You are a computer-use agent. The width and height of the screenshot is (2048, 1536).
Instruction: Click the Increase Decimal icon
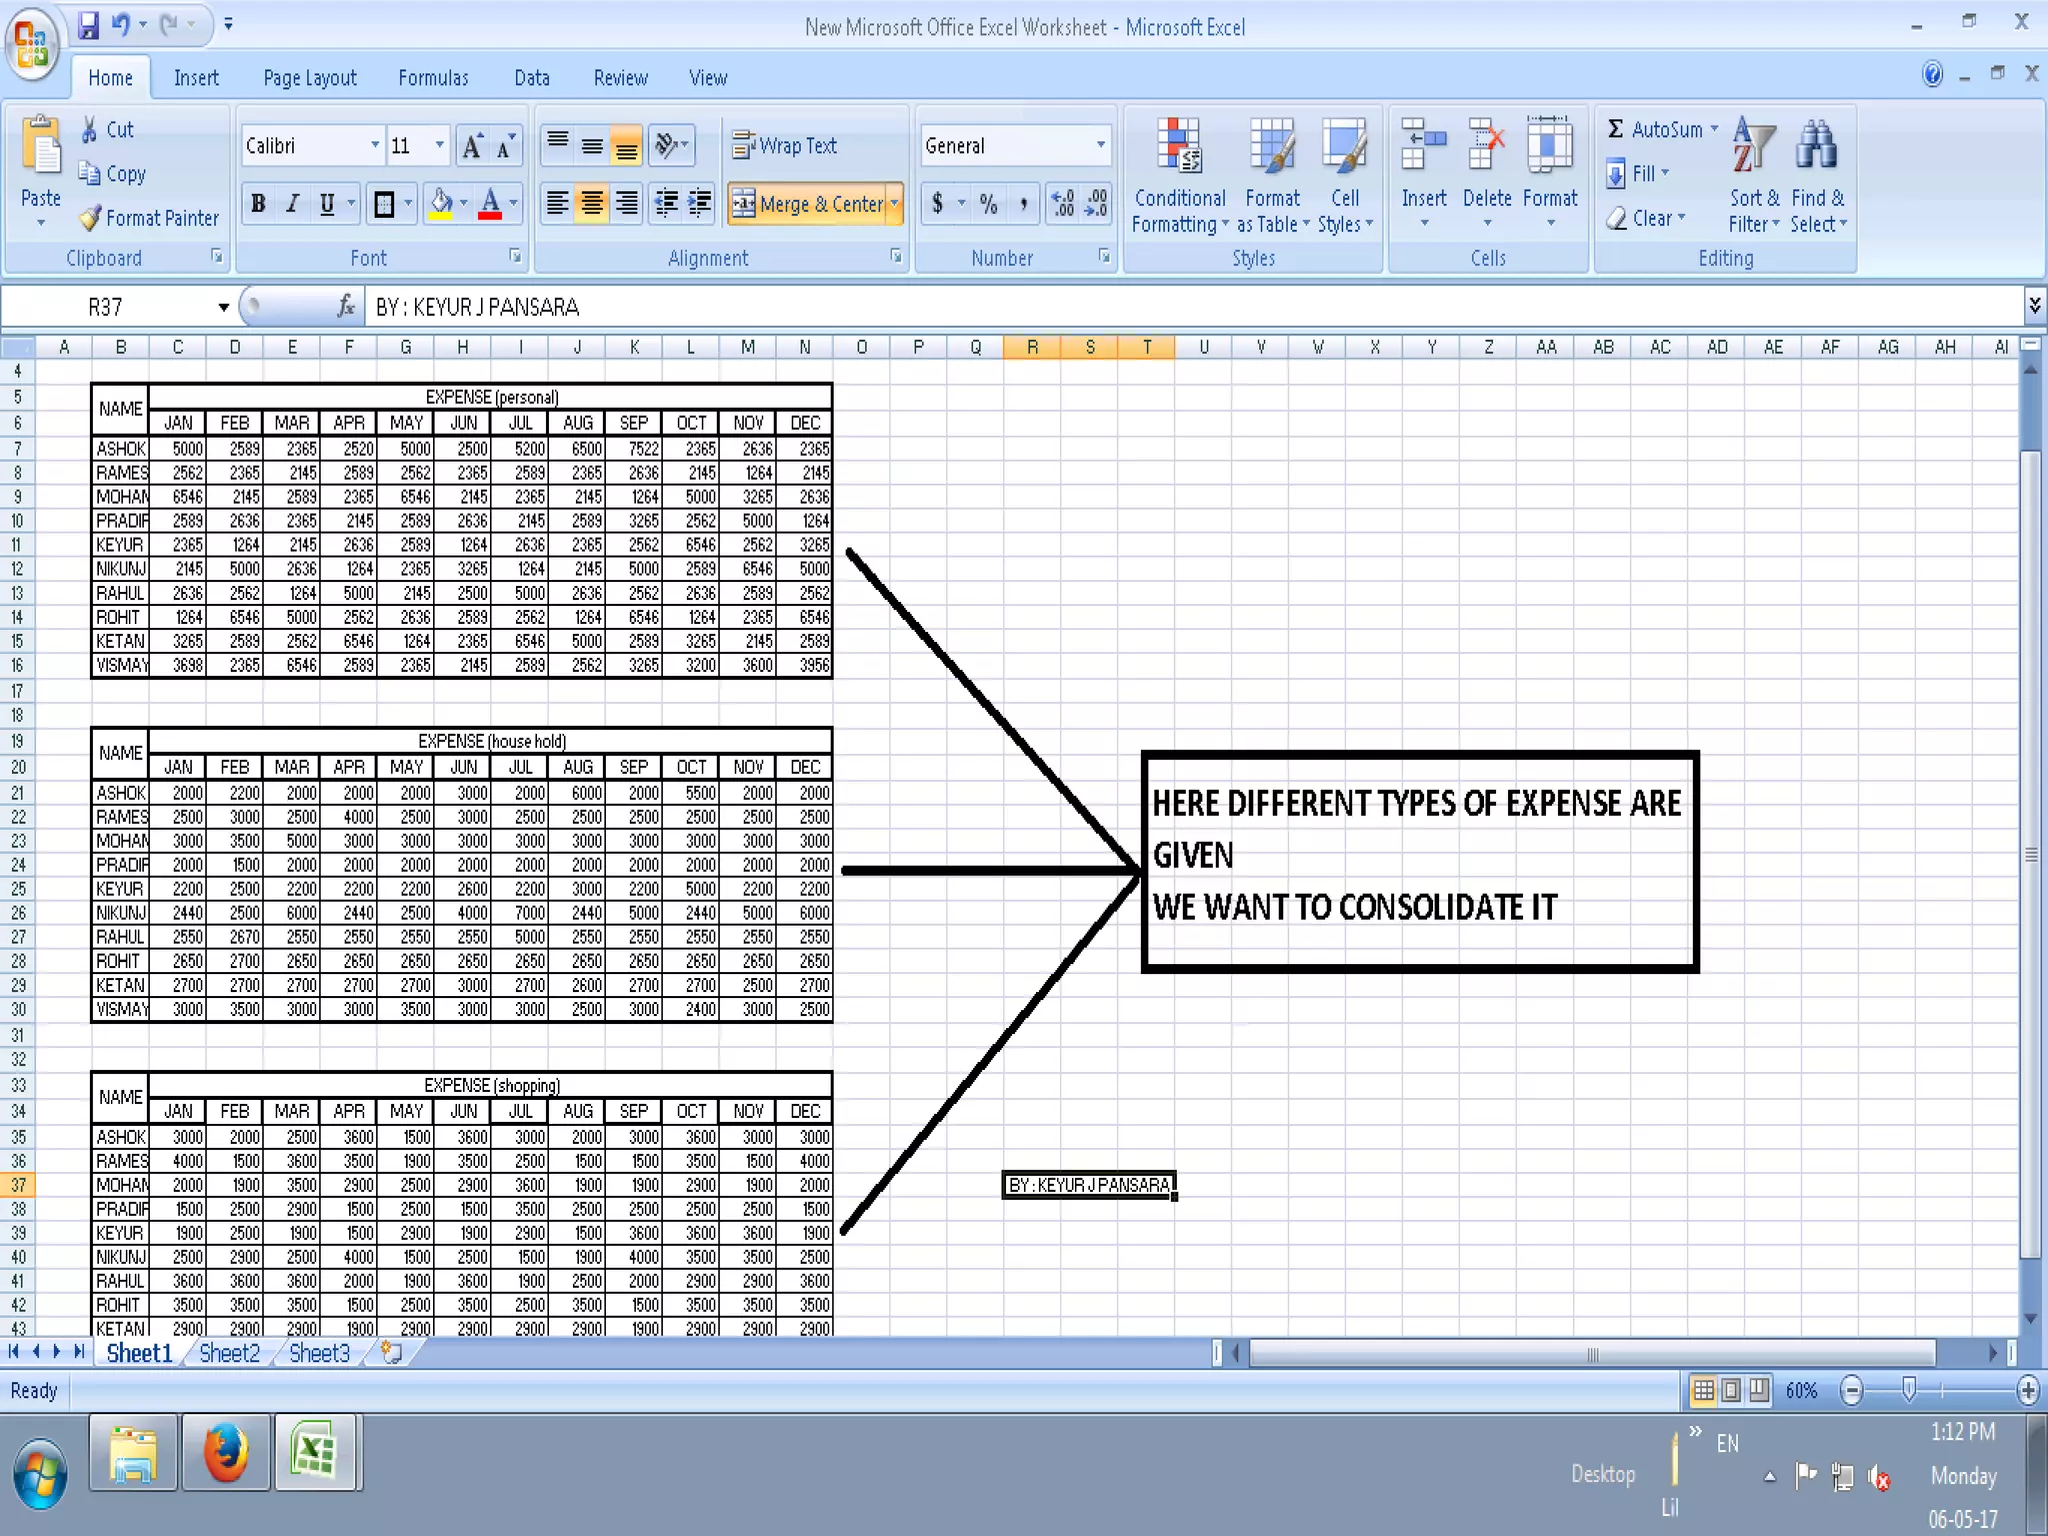tap(1063, 204)
